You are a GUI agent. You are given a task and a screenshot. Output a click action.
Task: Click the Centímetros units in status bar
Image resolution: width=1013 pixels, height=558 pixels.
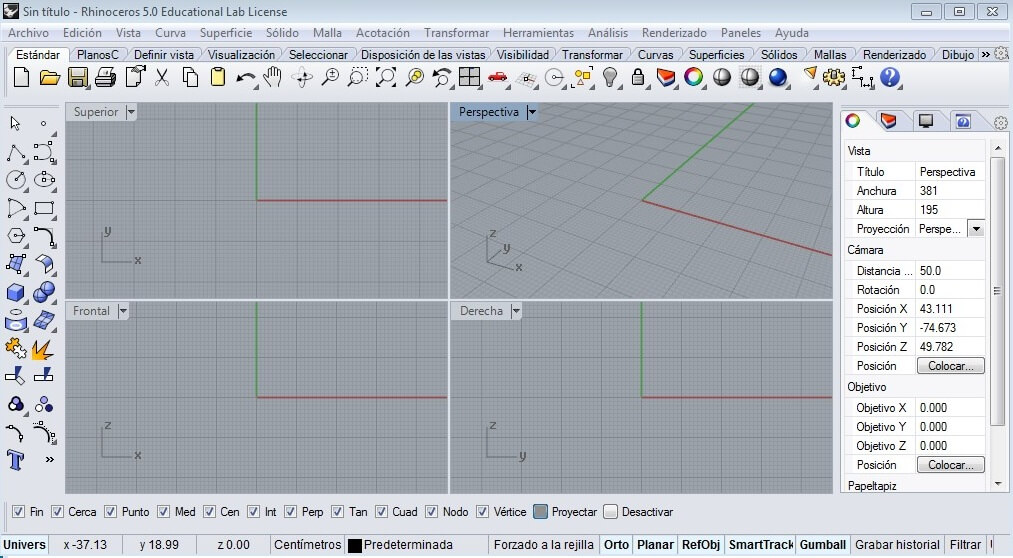point(308,544)
